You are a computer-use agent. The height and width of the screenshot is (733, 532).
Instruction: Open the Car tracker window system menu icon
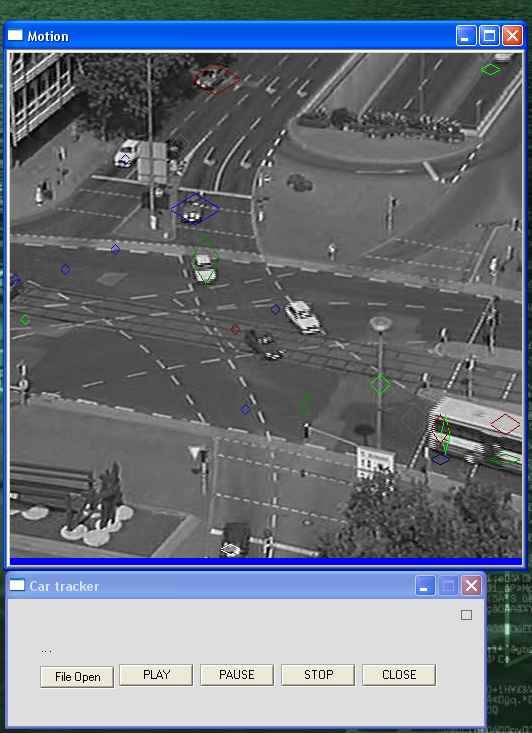(17, 585)
